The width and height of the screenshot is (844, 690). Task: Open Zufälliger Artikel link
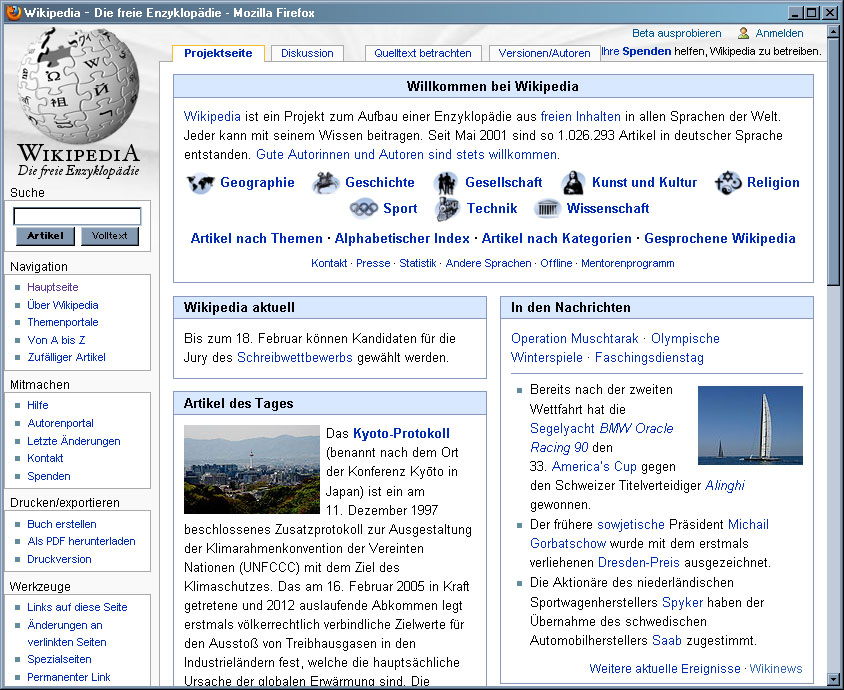pyautogui.click(x=66, y=357)
